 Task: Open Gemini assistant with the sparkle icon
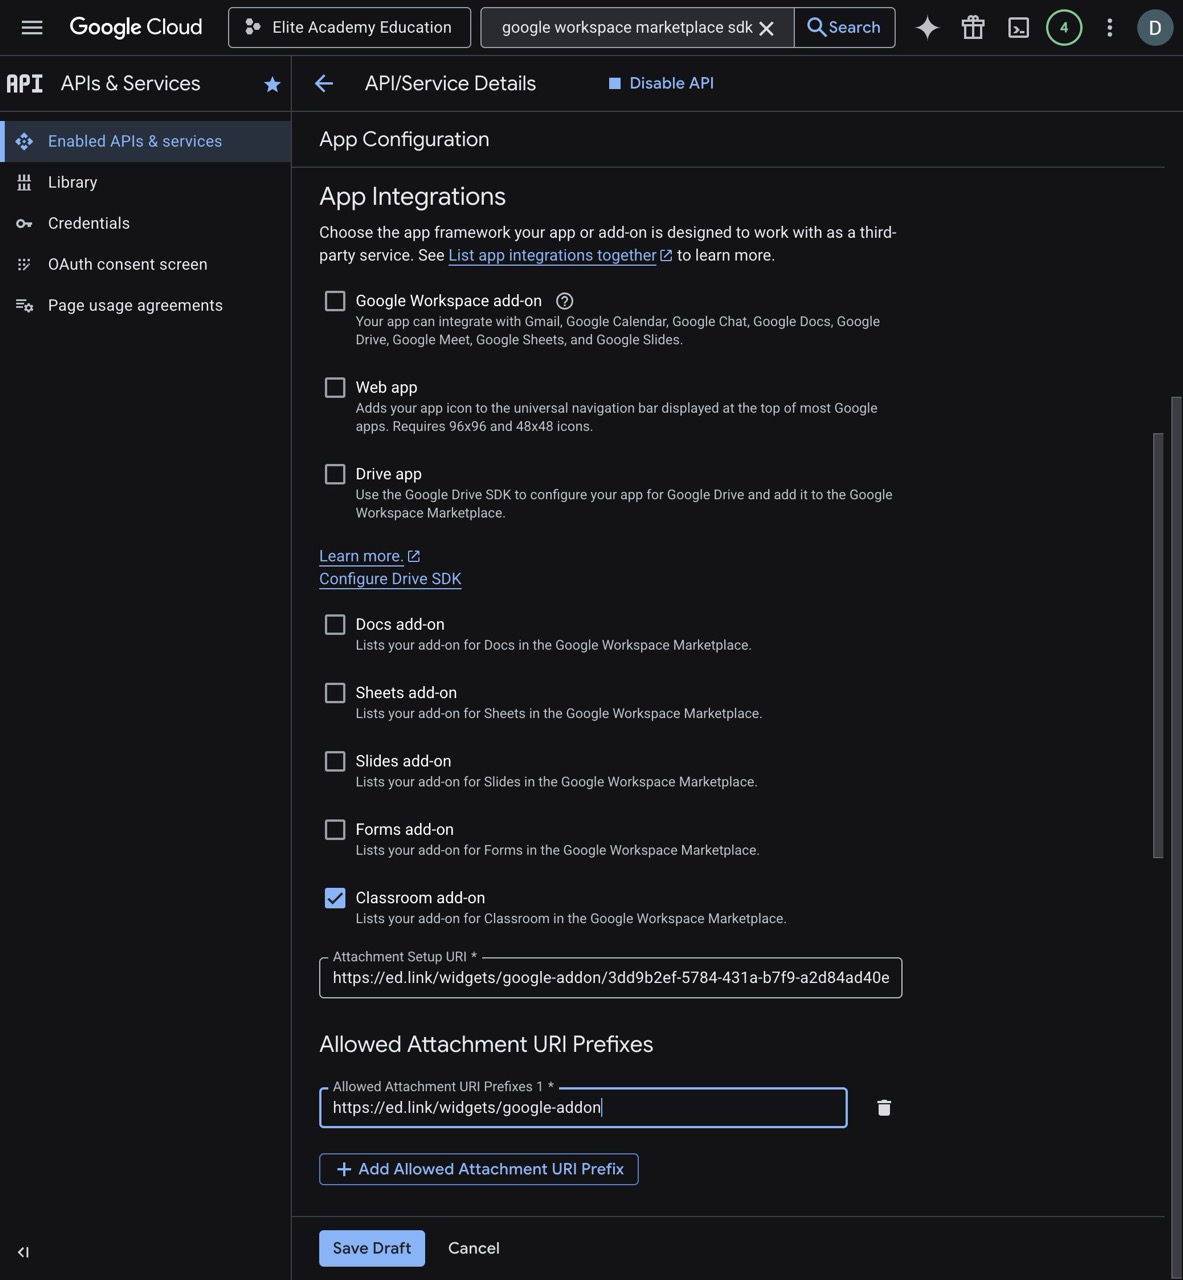(926, 27)
